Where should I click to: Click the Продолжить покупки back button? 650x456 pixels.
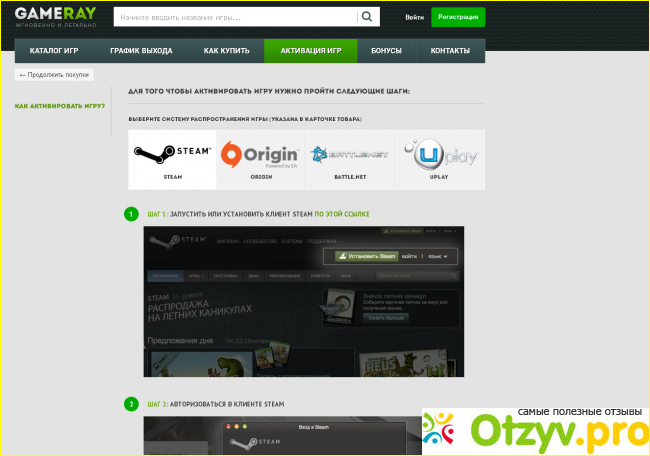[x=54, y=75]
